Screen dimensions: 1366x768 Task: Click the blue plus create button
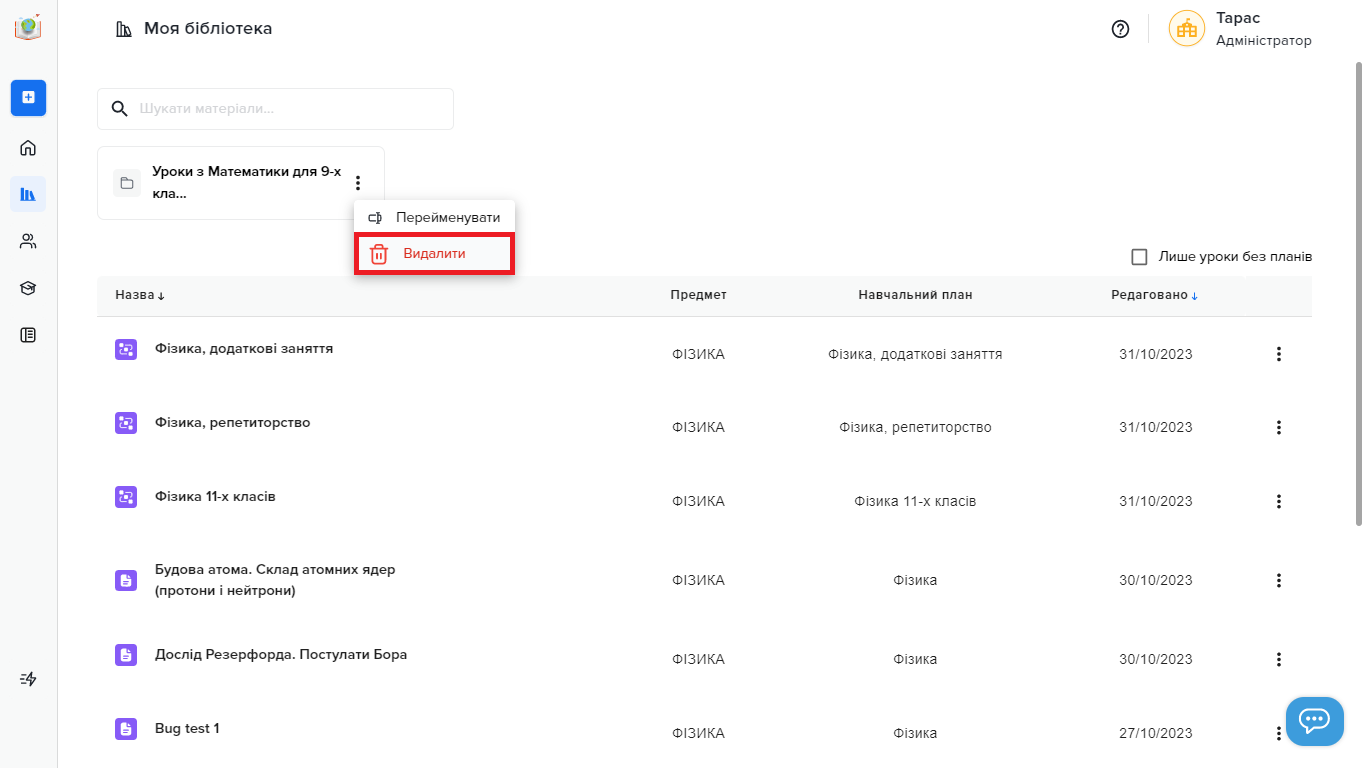click(x=28, y=97)
